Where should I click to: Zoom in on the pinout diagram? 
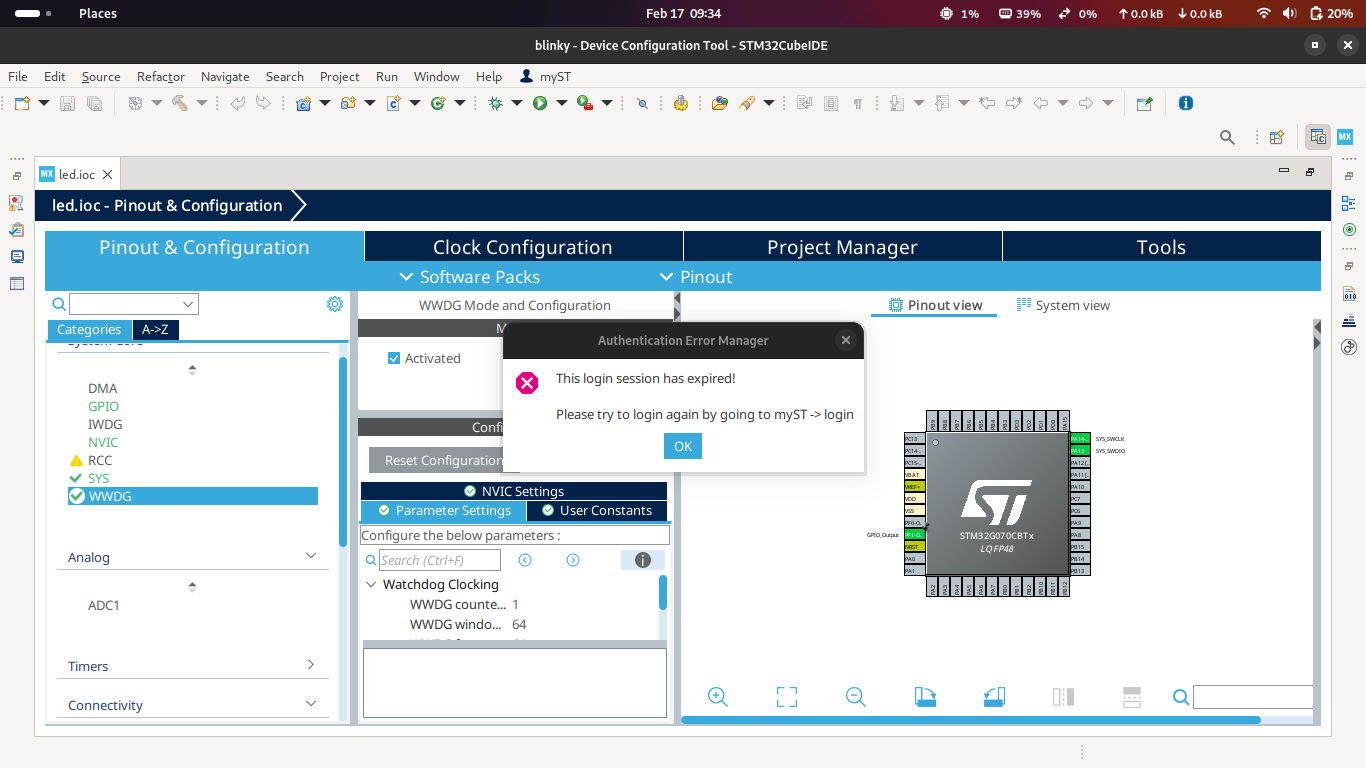[x=717, y=696]
